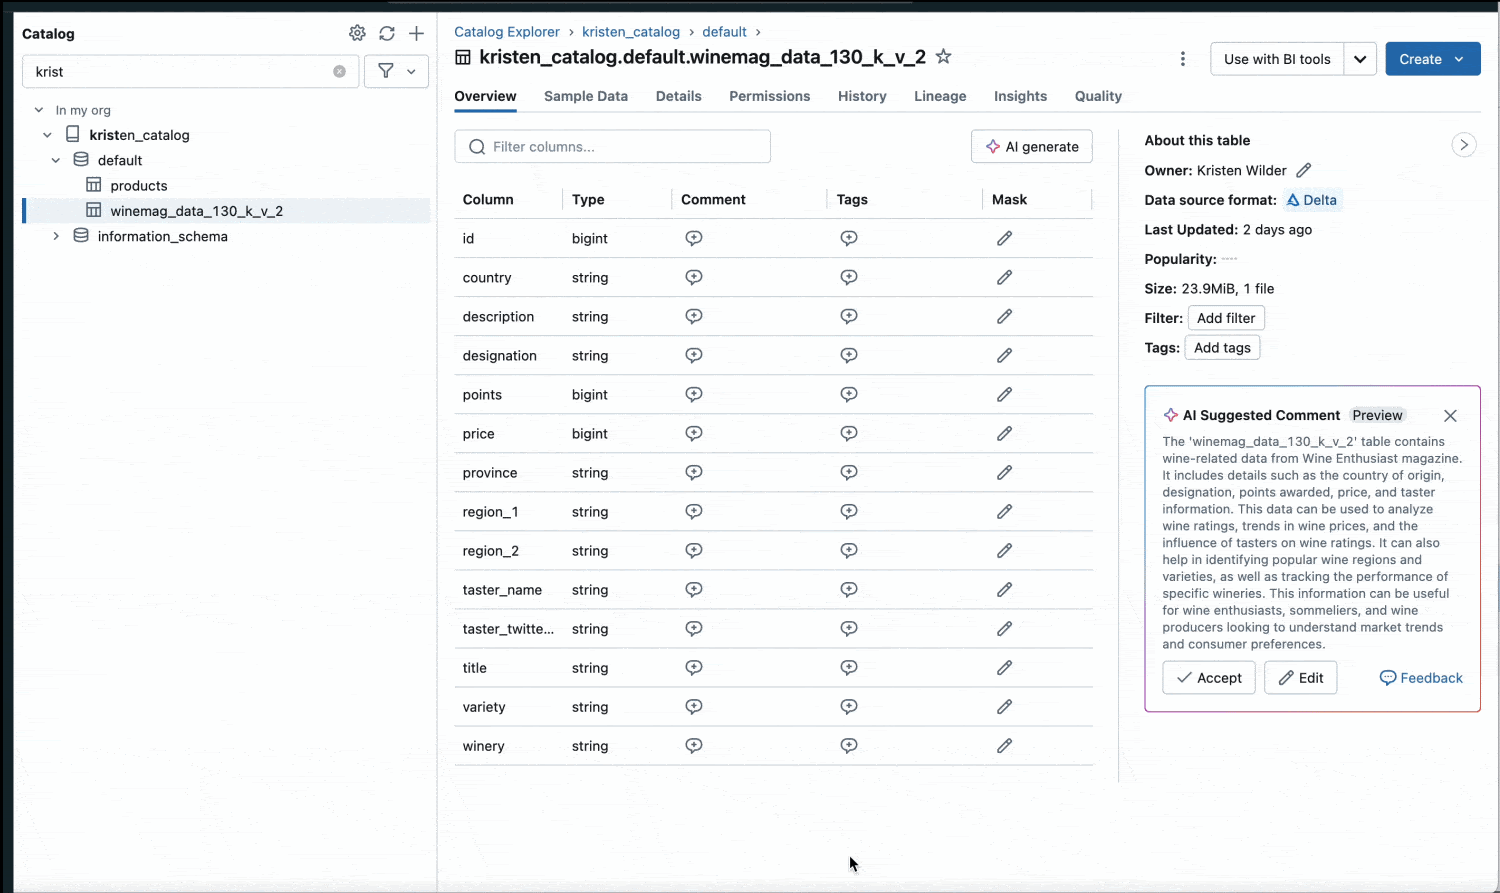Edit mask for the price column
The height and width of the screenshot is (893, 1500).
point(1004,433)
